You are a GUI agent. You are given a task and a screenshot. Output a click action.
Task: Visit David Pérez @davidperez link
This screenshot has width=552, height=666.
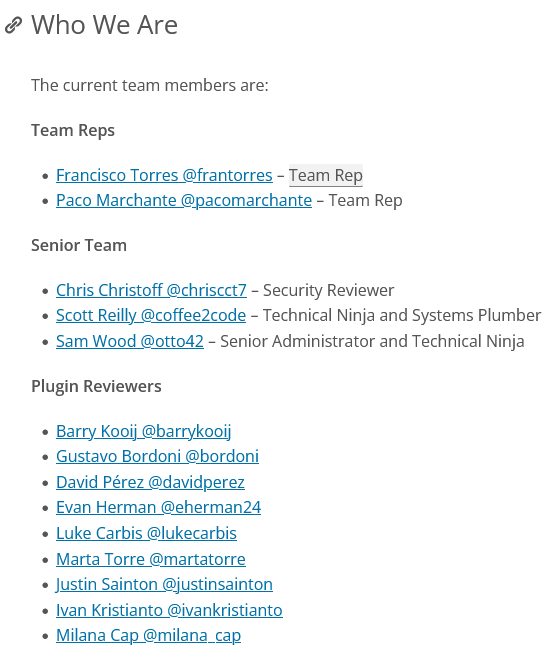coord(150,483)
